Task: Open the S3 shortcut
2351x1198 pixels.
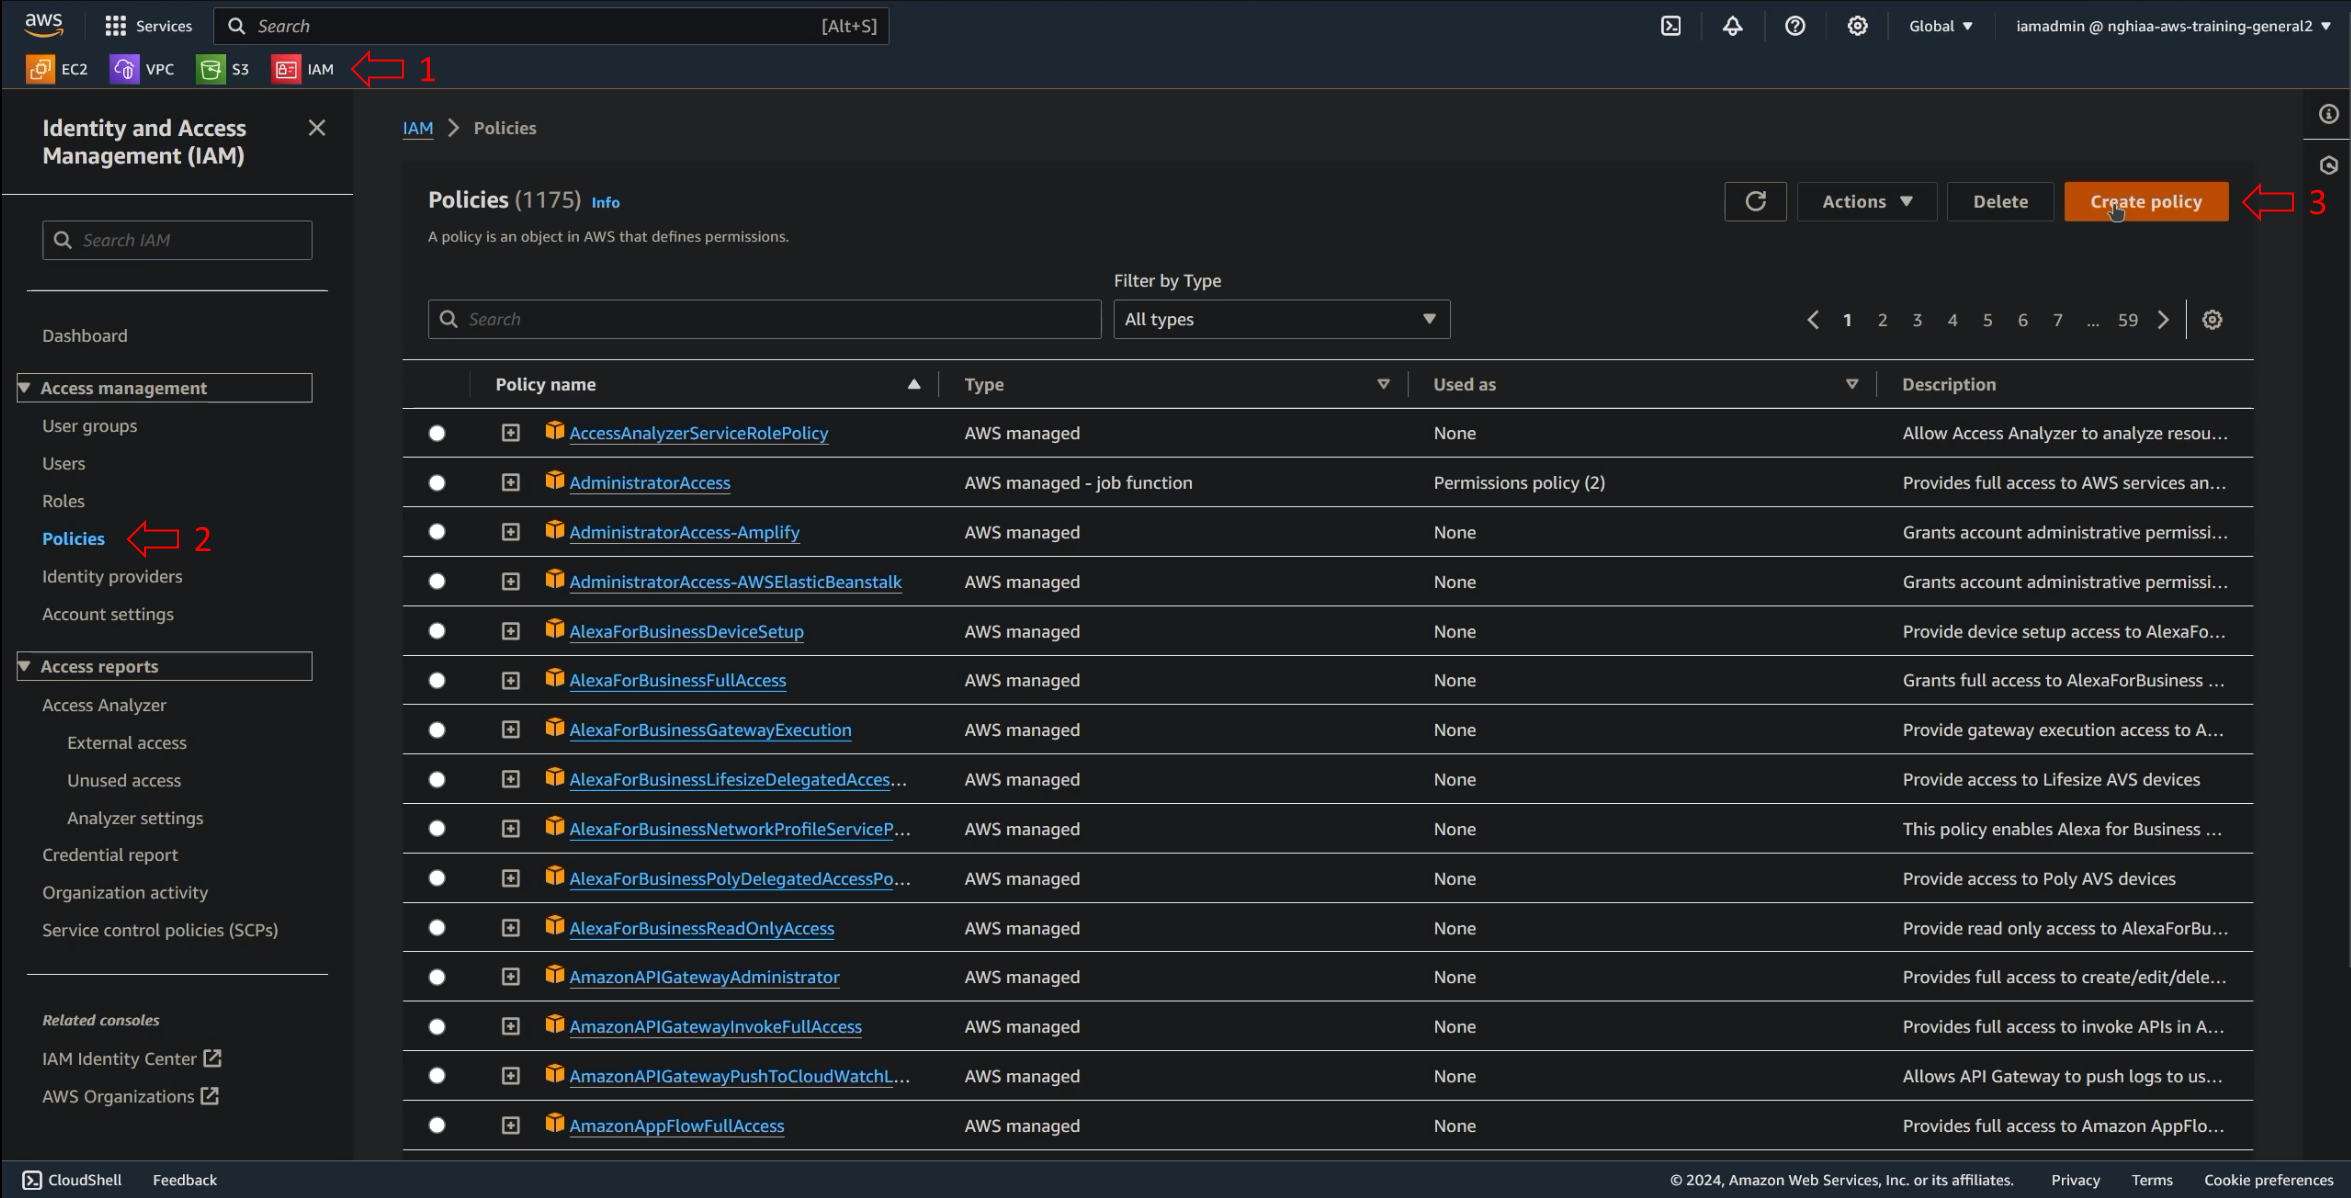Action: click(223, 69)
